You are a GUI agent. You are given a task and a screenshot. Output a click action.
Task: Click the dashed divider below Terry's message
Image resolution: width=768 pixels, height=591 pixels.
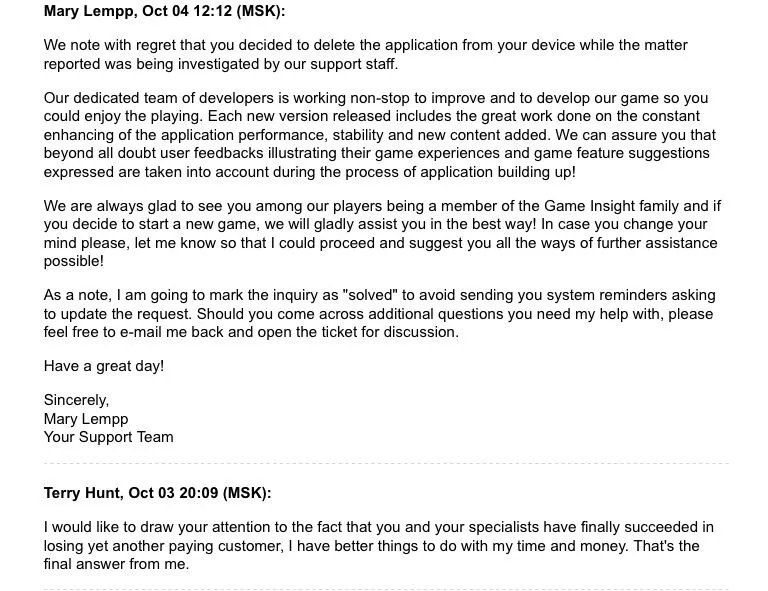point(386,588)
